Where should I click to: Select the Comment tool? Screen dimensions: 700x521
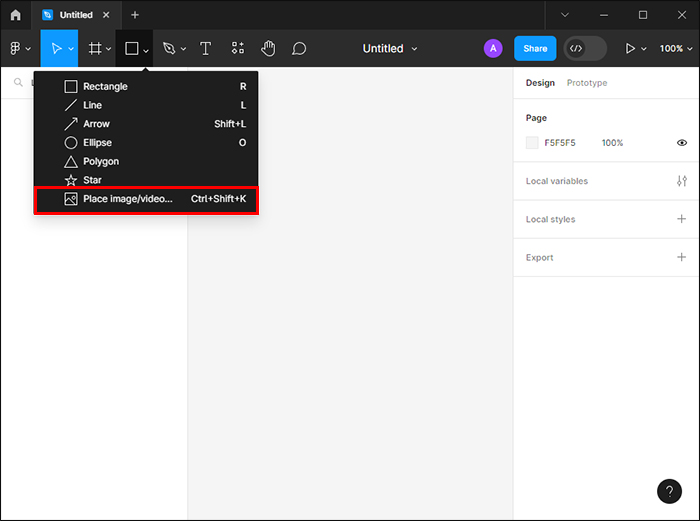[299, 48]
